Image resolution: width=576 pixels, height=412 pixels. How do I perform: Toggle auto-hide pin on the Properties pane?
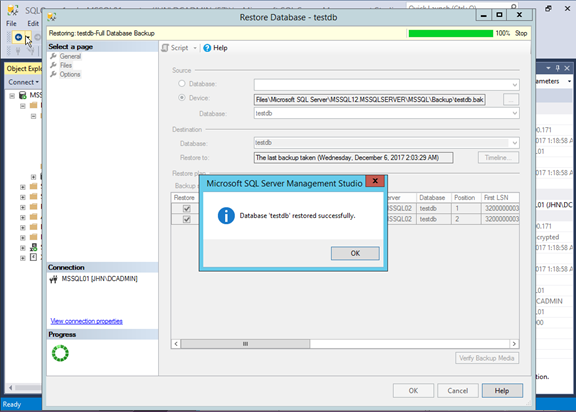pos(558,68)
